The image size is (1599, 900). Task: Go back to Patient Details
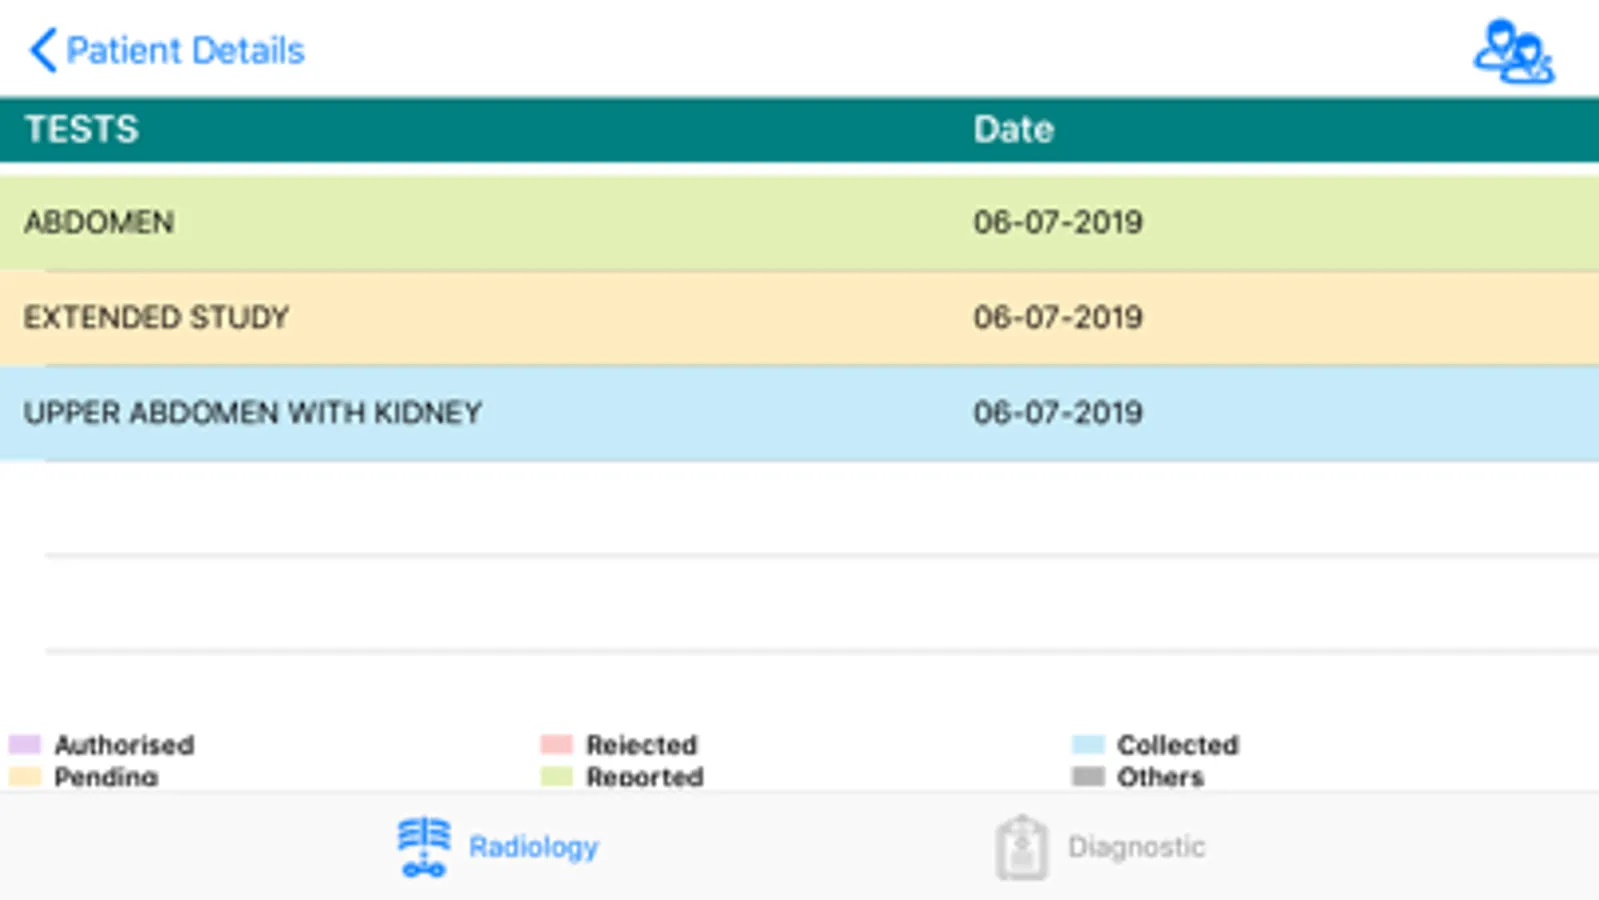185,50
